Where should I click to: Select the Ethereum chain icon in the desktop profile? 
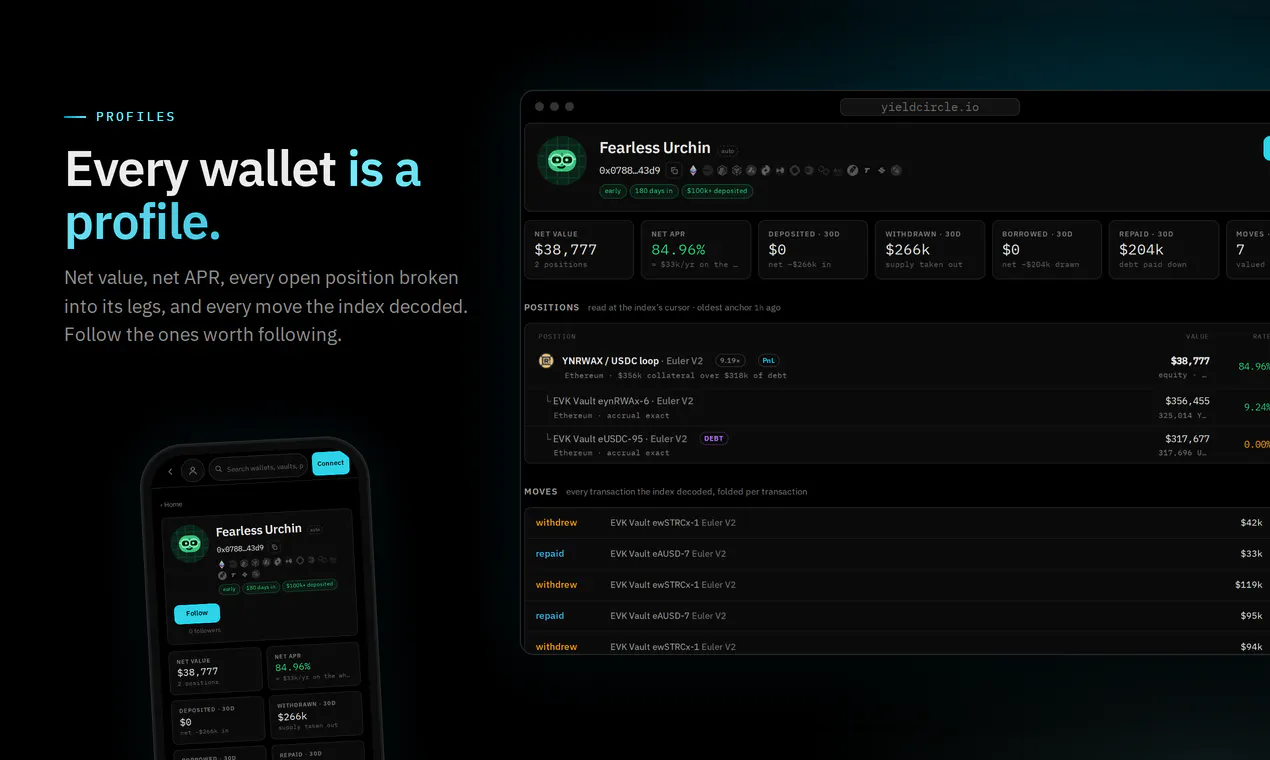point(693,170)
